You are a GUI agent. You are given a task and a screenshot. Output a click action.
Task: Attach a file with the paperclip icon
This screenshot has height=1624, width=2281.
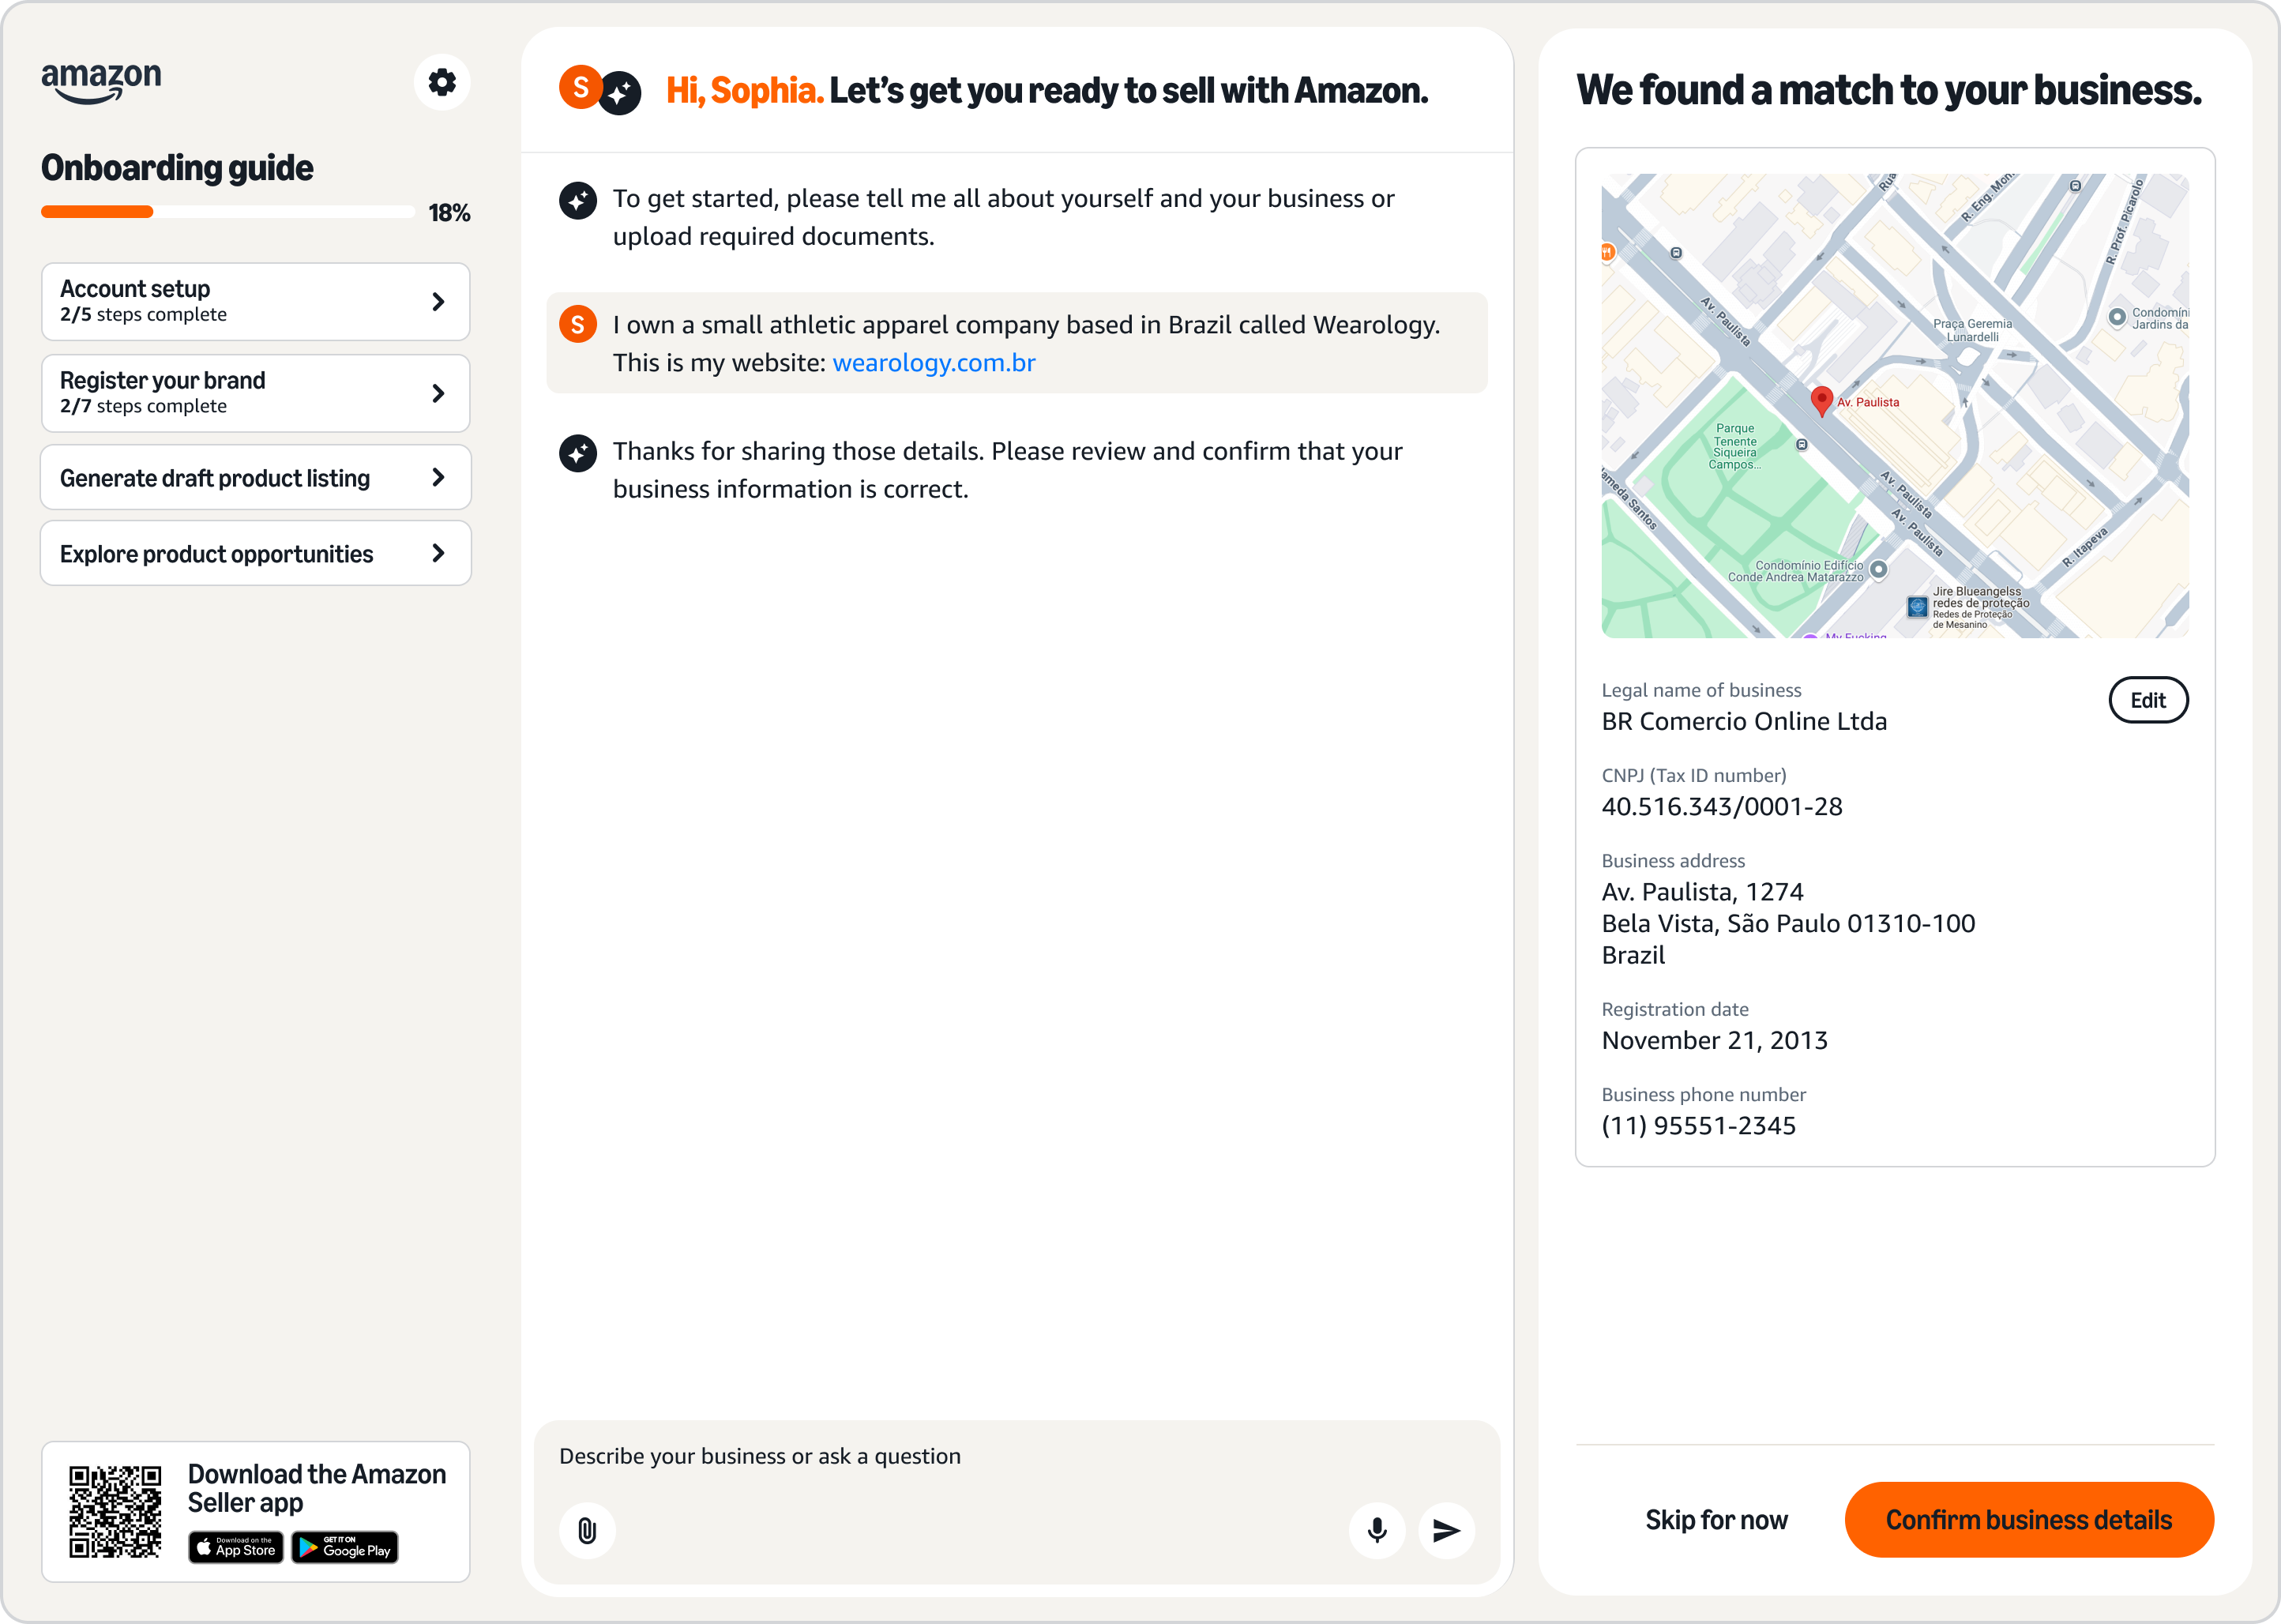pos(587,1531)
